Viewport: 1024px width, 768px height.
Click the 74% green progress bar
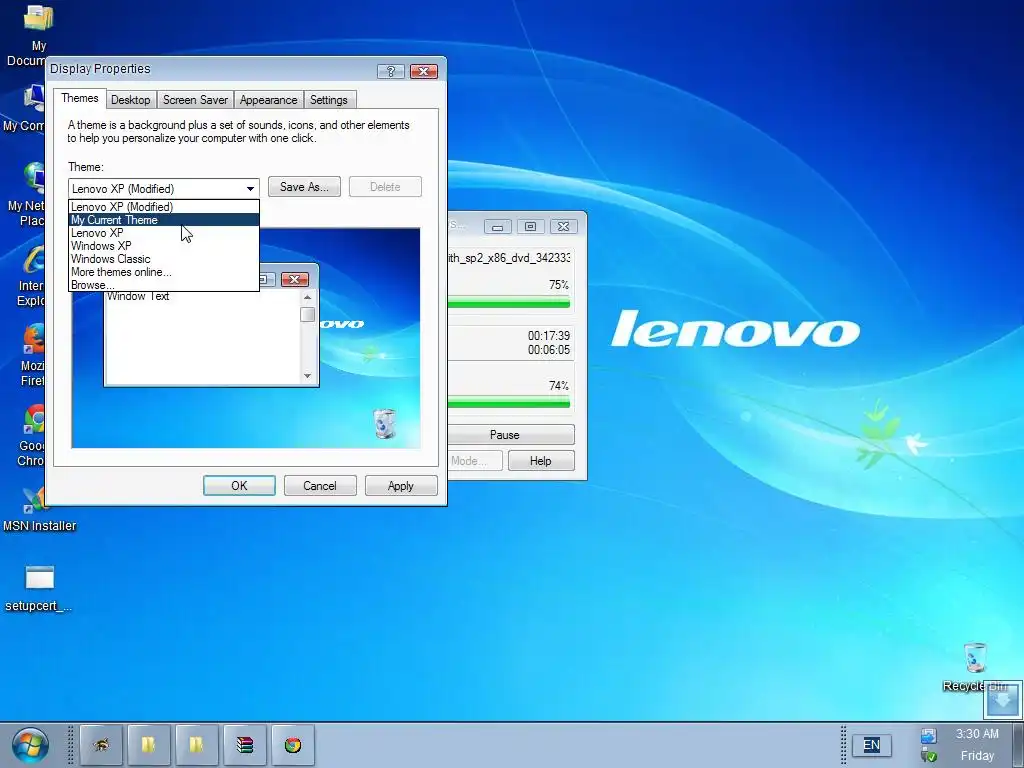pyautogui.click(x=508, y=402)
